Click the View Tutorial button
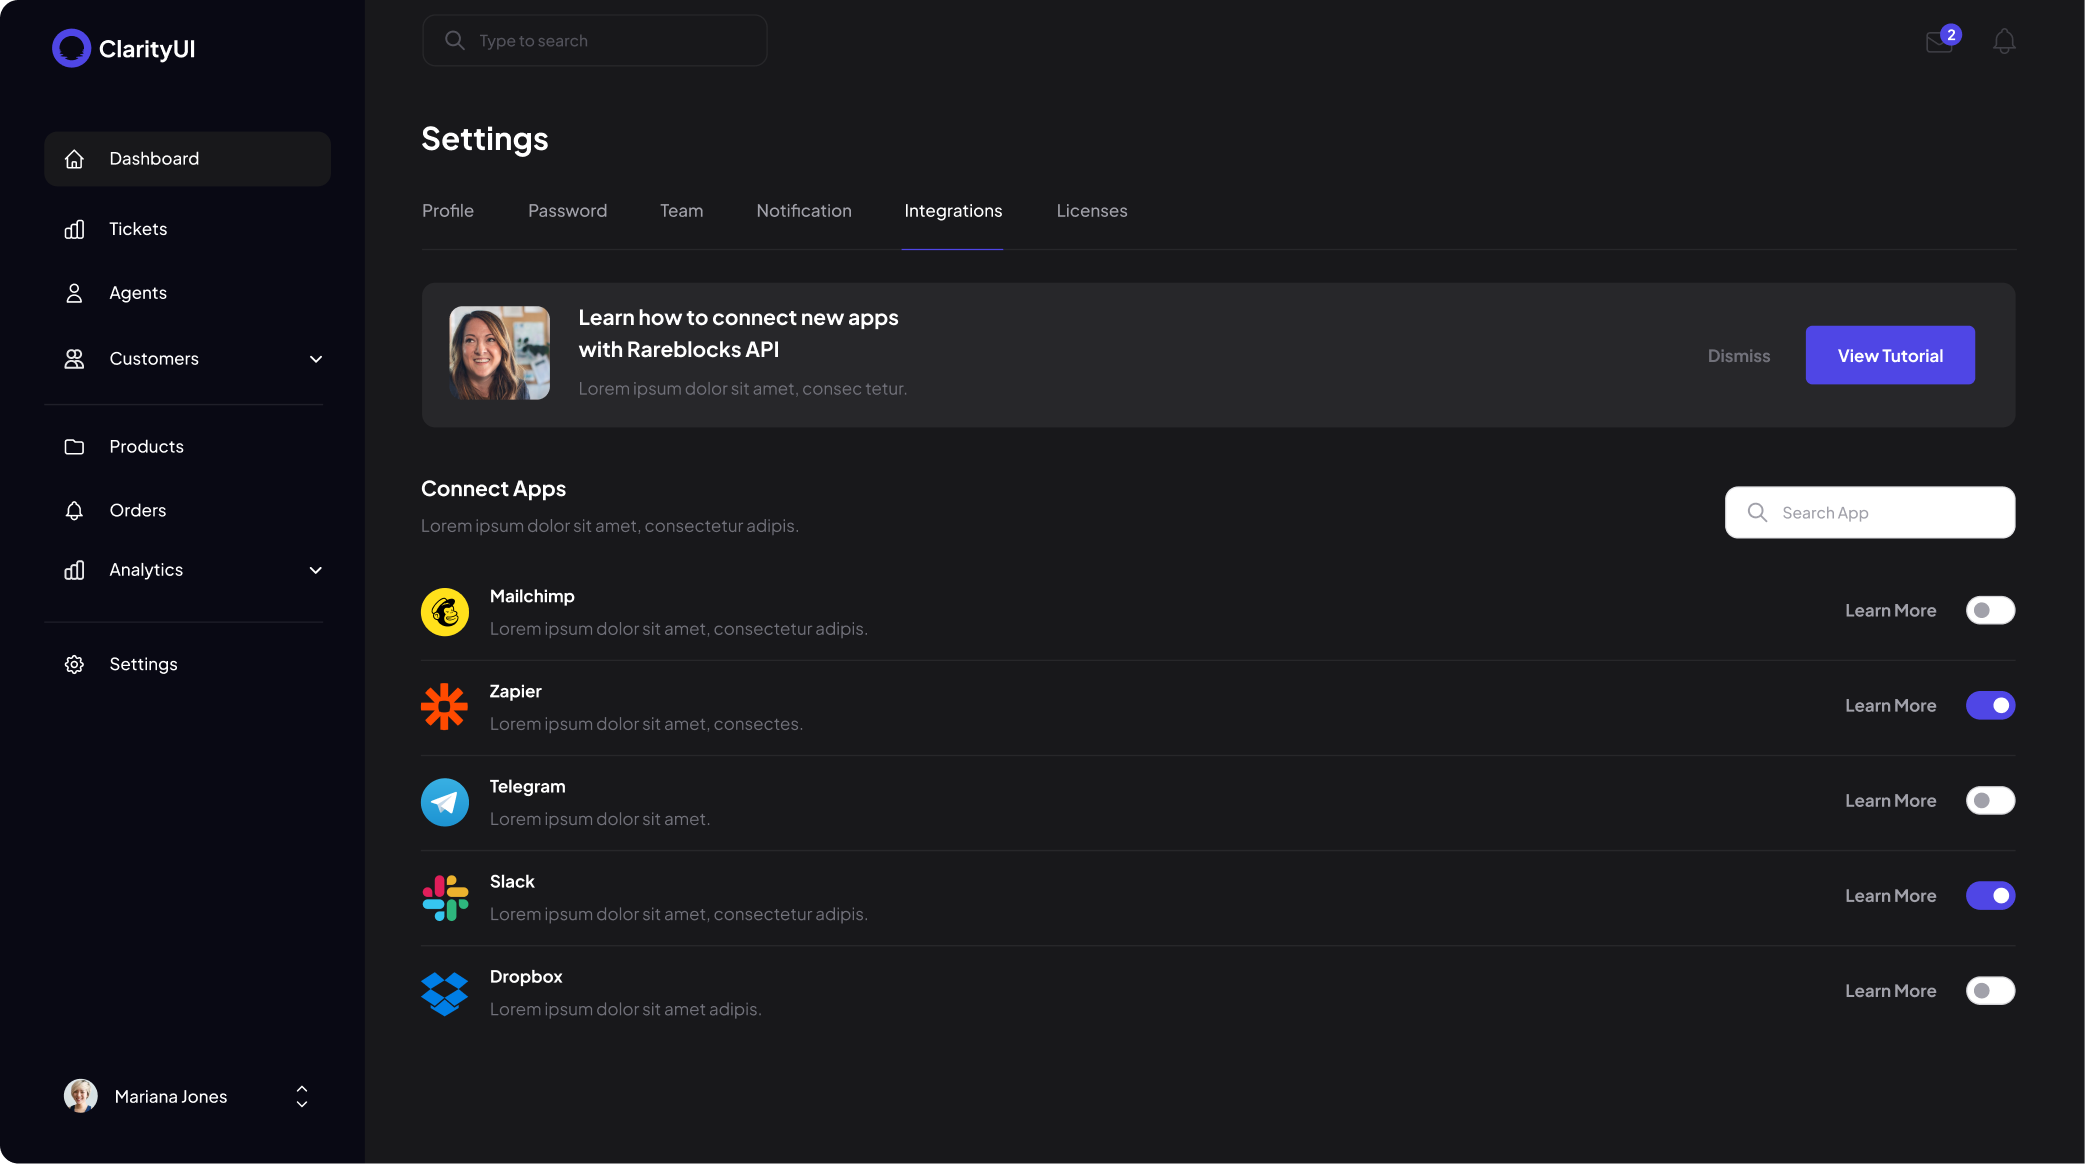This screenshot has height=1164, width=2085. point(1890,355)
